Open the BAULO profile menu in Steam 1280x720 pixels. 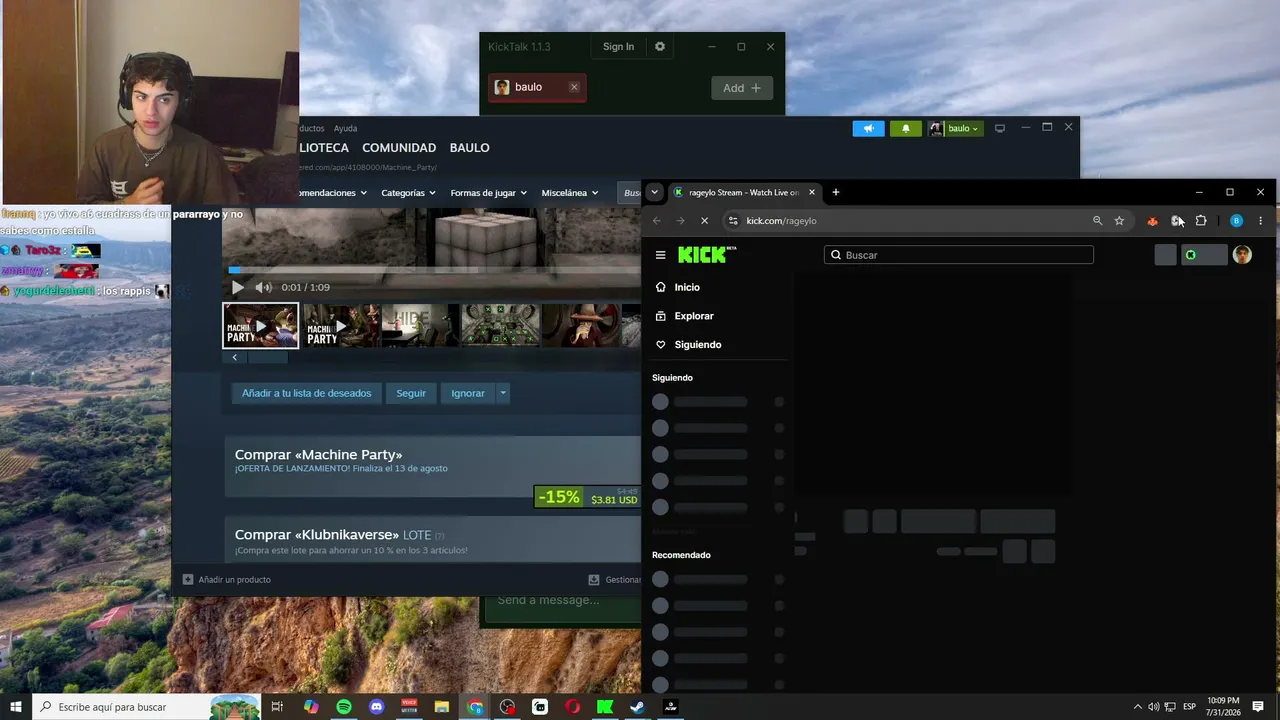click(x=469, y=148)
